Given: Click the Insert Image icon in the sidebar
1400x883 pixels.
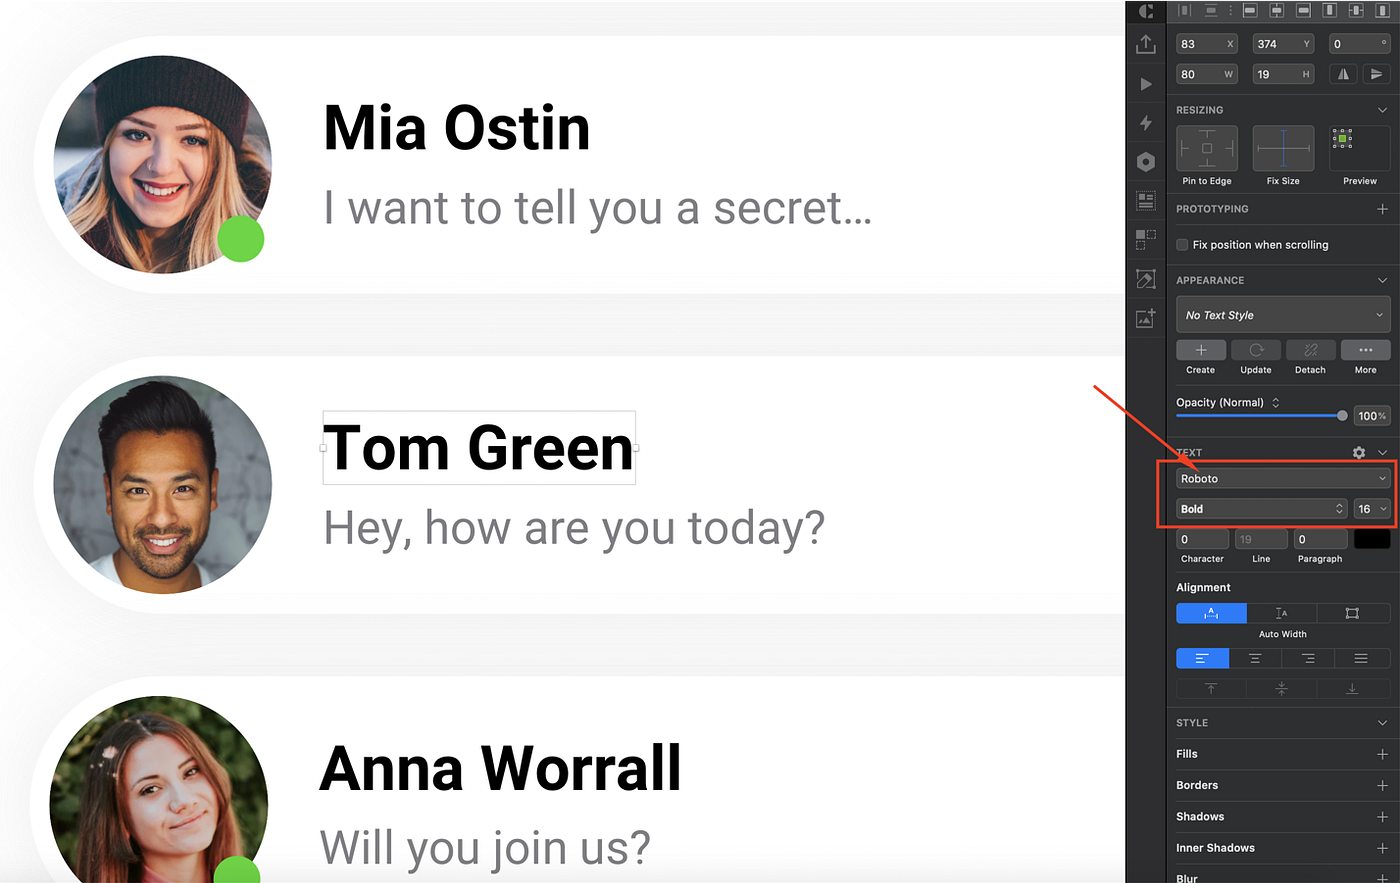Looking at the screenshot, I should (x=1146, y=318).
